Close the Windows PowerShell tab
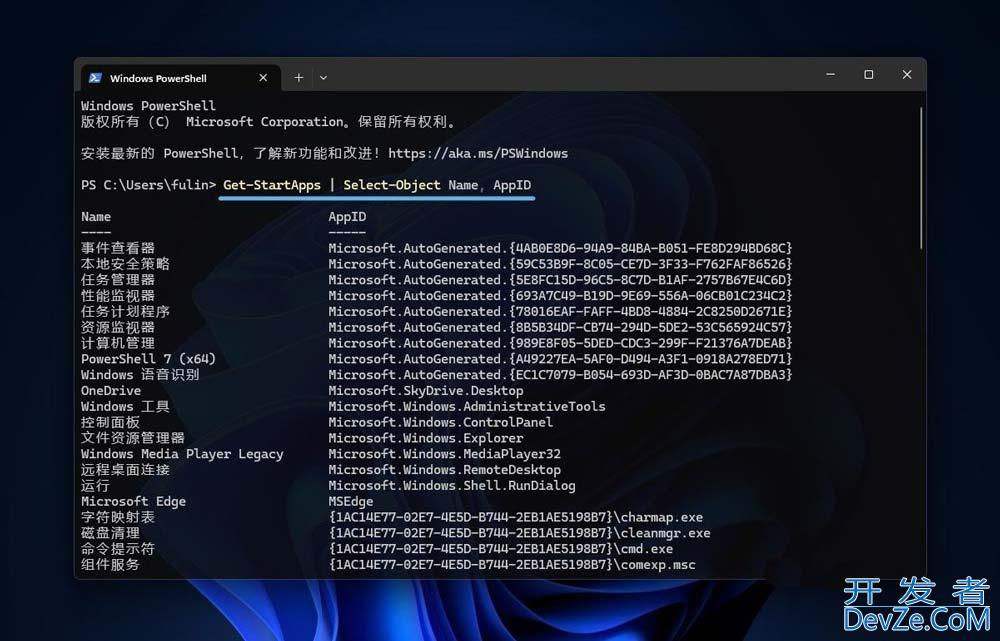 263,78
